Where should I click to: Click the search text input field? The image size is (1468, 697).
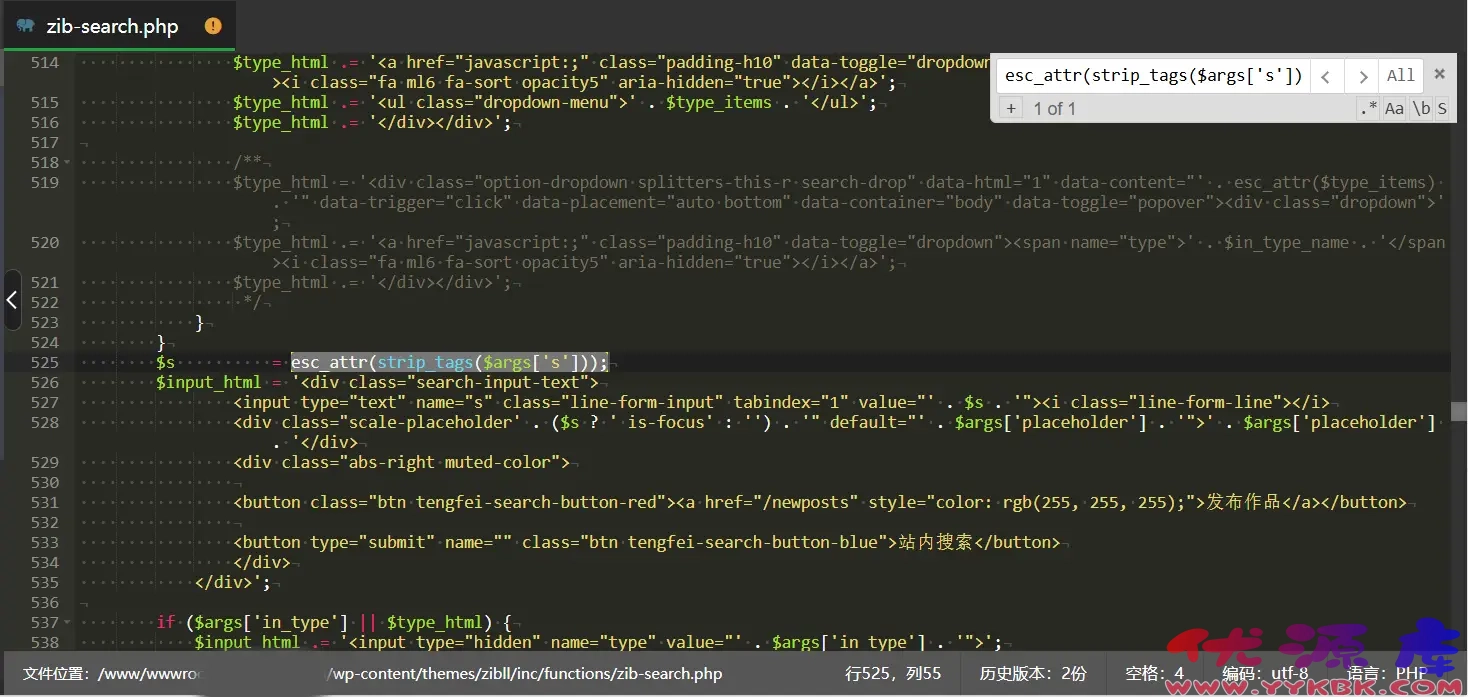tap(1152, 75)
